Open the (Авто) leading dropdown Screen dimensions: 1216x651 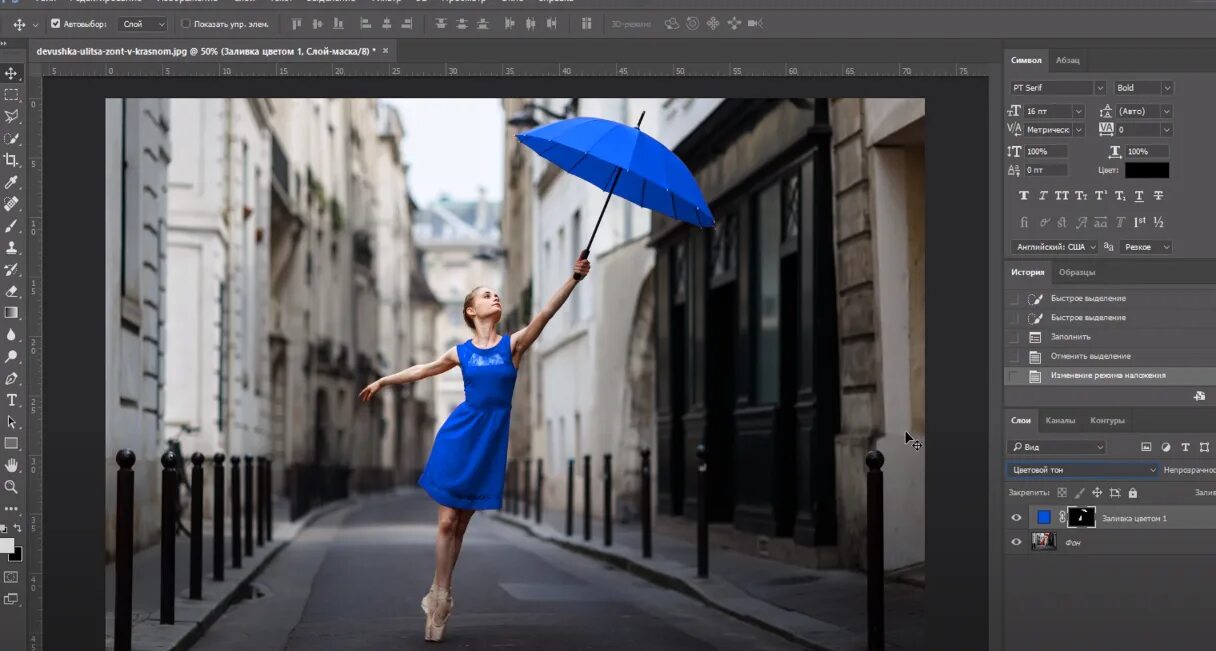1144,112
